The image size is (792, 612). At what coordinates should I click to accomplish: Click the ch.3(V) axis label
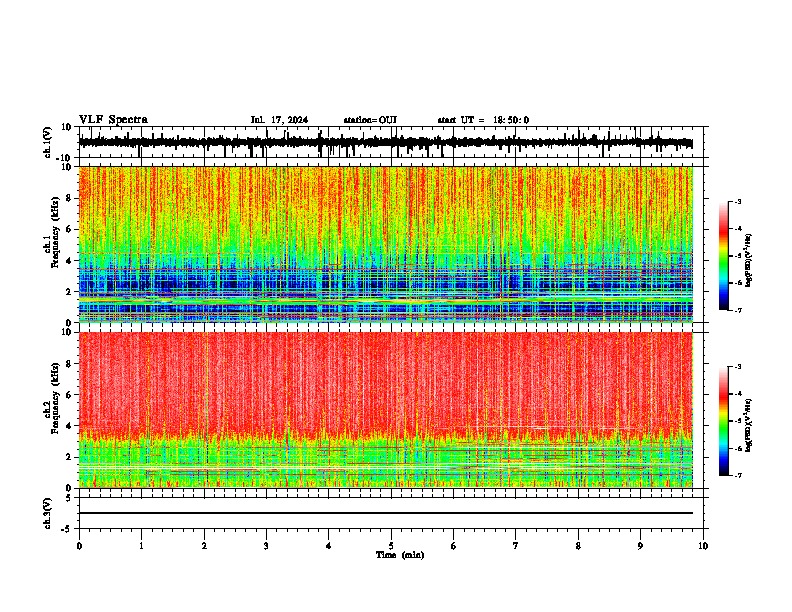pyautogui.click(x=48, y=513)
